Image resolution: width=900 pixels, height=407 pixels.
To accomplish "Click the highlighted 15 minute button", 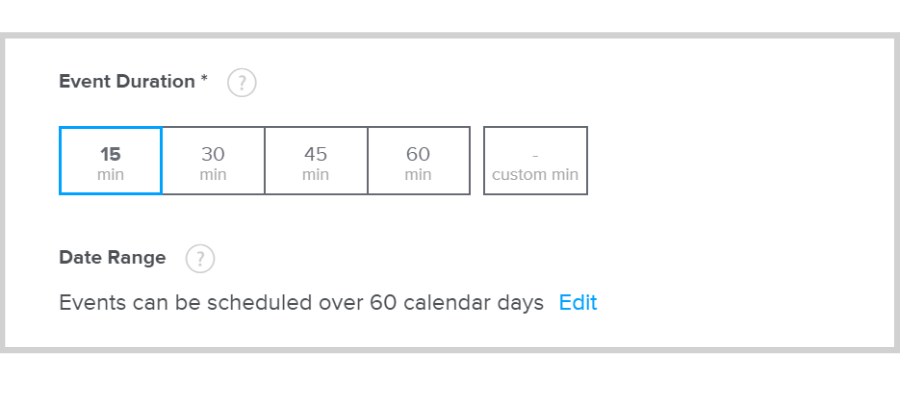I will [x=110, y=161].
